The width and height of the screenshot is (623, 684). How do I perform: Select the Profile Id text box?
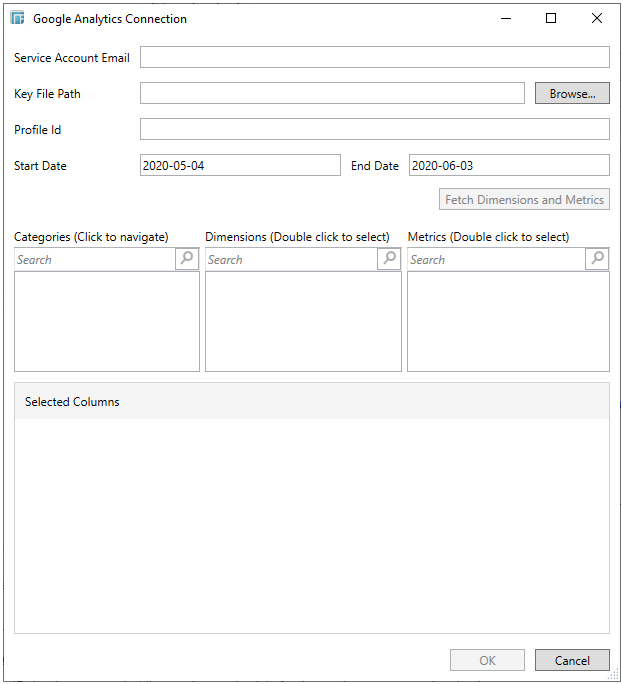coord(374,129)
